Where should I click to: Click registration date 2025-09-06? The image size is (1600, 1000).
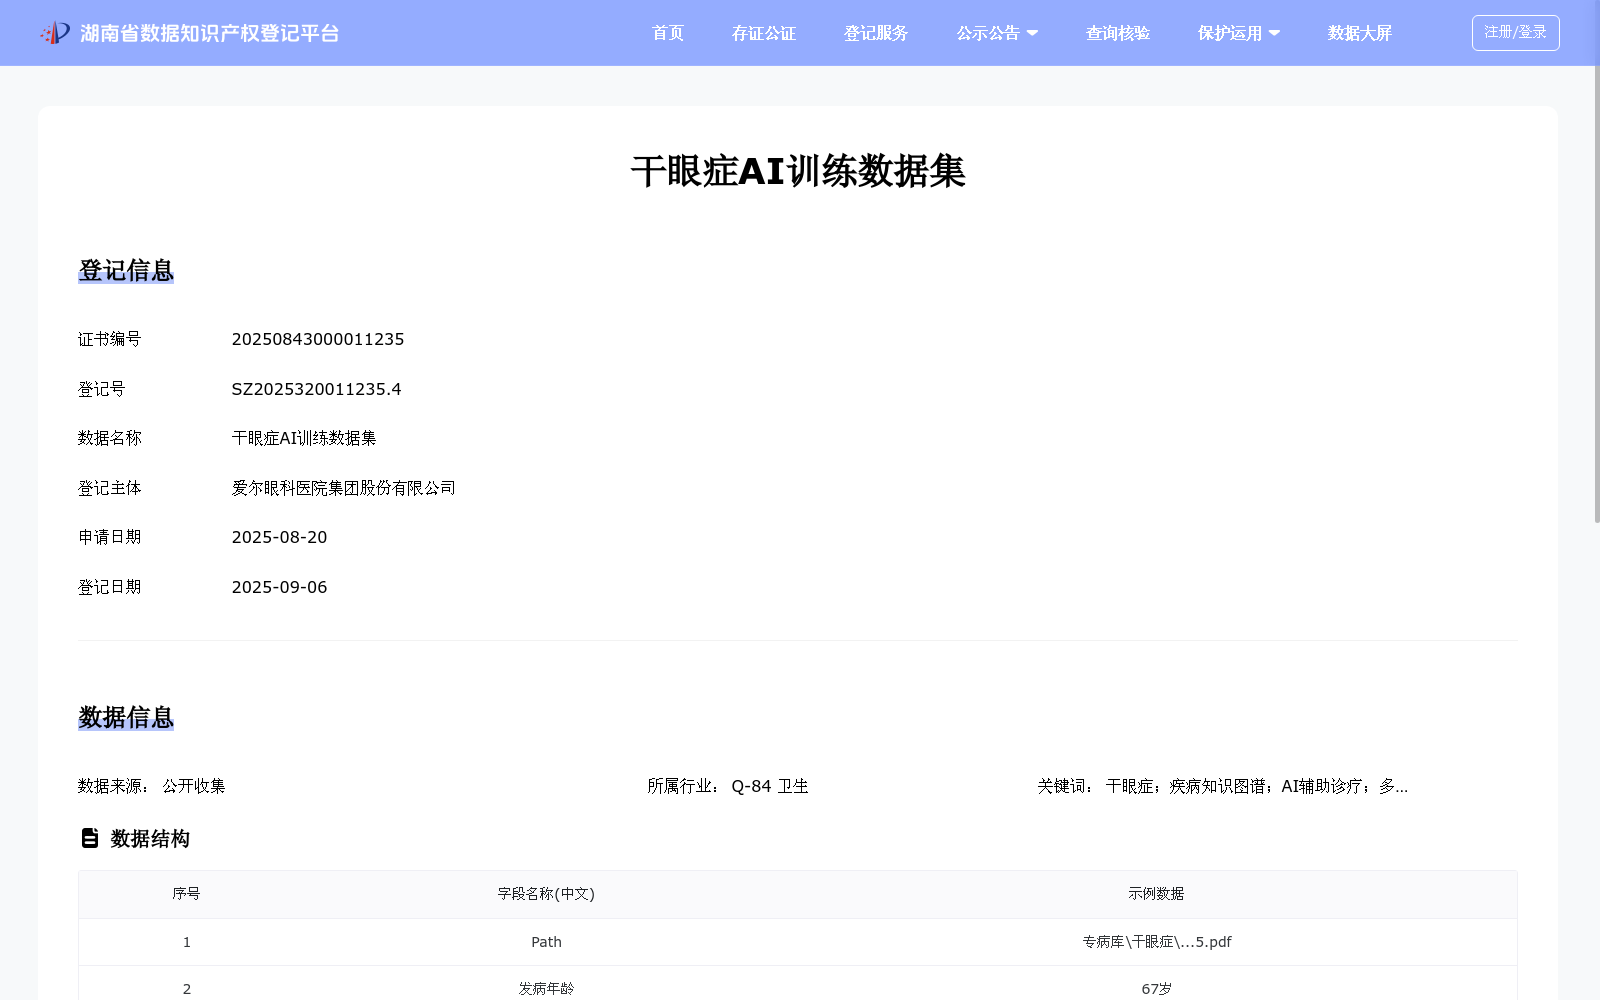(x=279, y=587)
